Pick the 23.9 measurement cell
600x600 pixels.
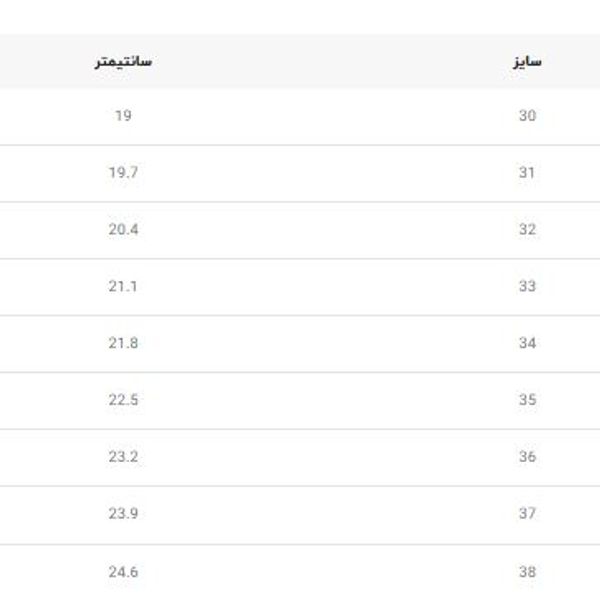(x=123, y=515)
